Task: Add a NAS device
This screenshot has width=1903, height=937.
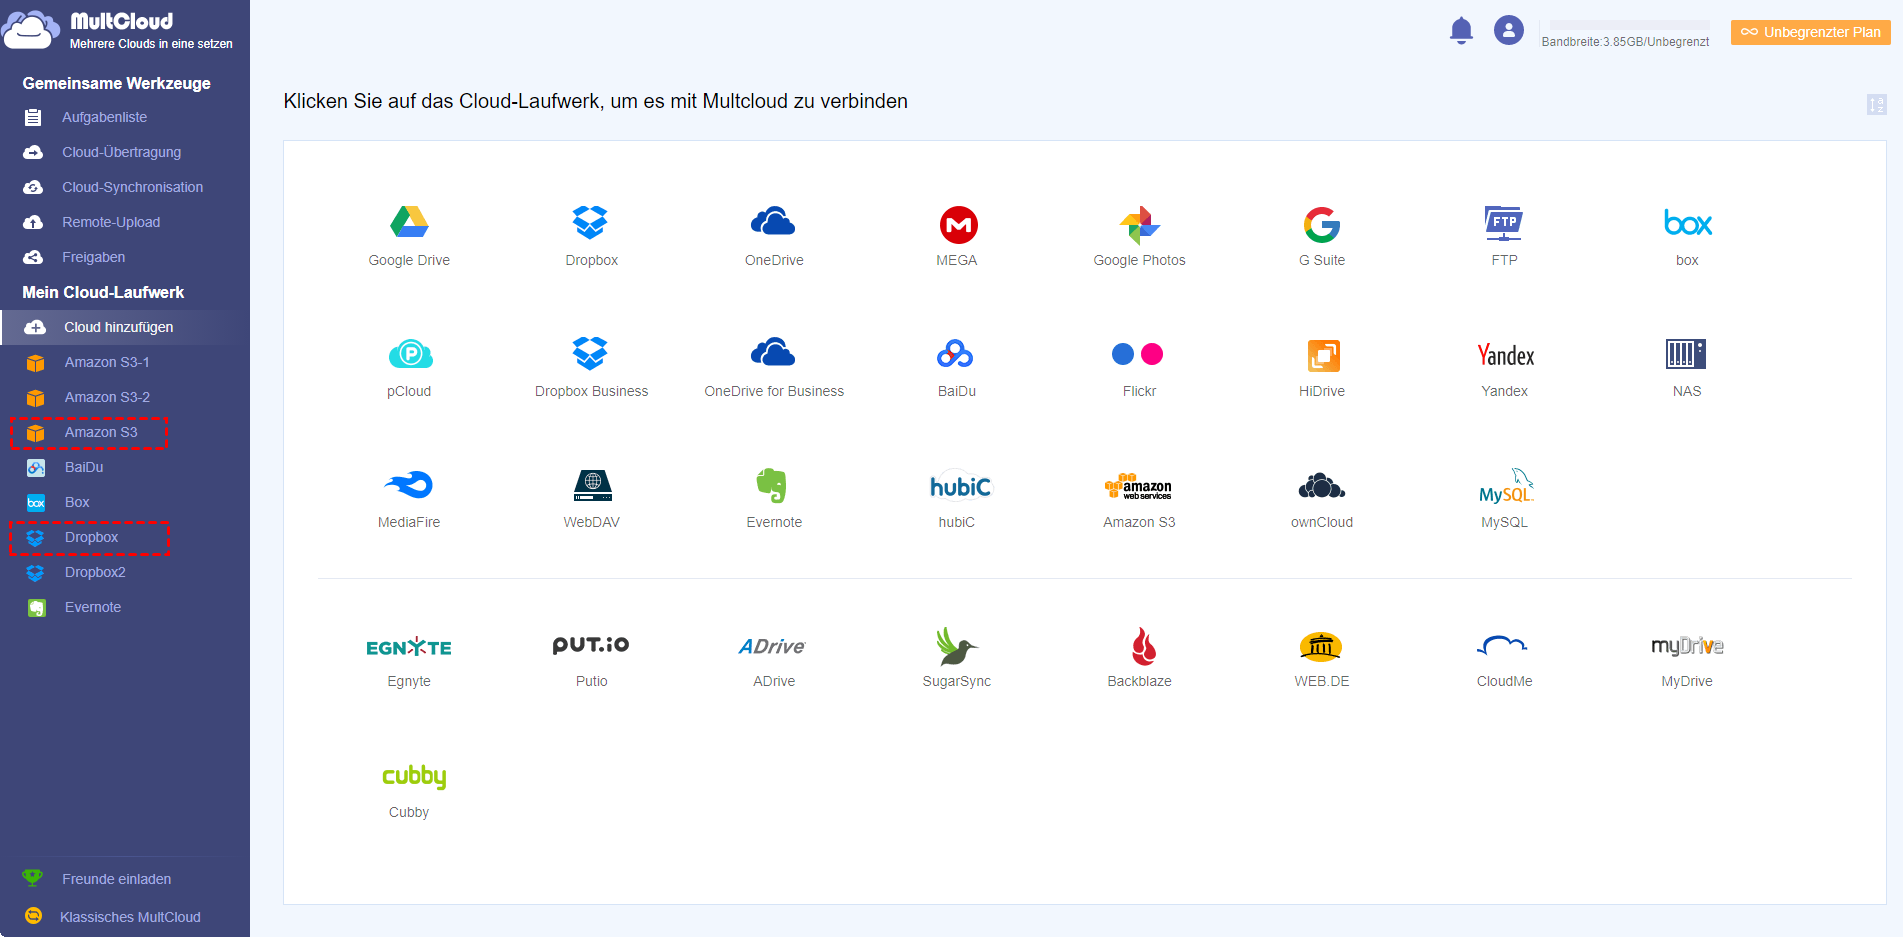Action: [1687, 367]
